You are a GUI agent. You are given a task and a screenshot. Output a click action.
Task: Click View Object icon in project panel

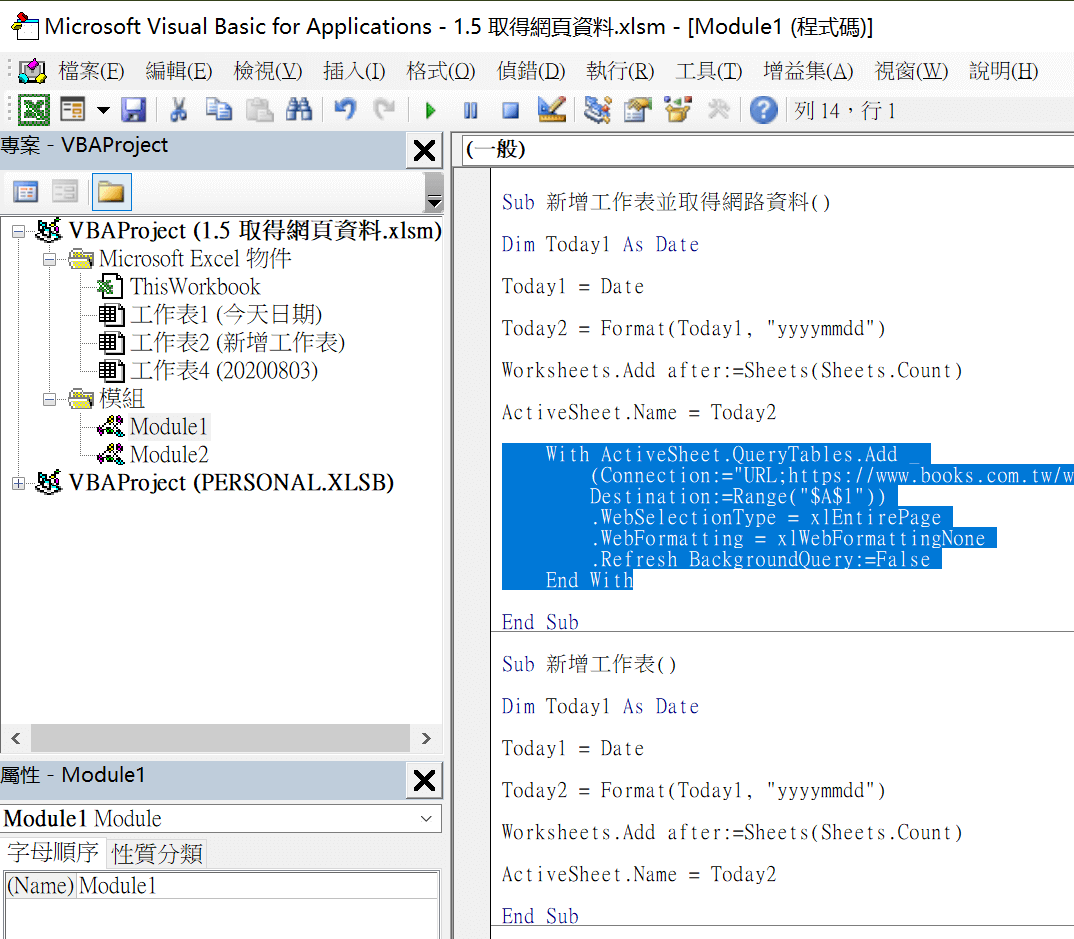click(66, 192)
